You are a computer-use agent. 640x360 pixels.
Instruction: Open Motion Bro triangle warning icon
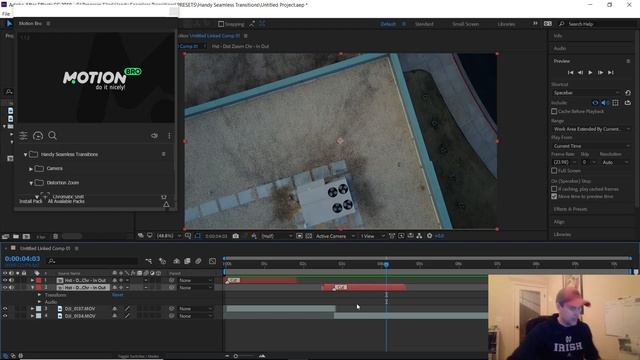pyautogui.click(x=166, y=204)
